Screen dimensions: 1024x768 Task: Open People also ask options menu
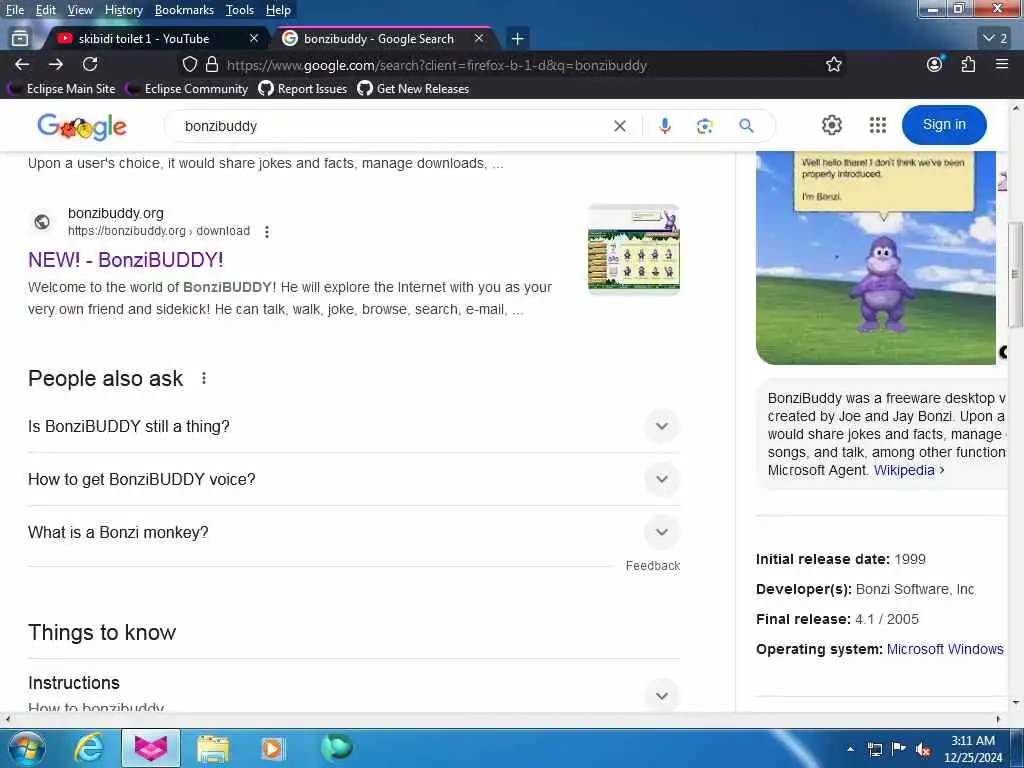click(204, 378)
